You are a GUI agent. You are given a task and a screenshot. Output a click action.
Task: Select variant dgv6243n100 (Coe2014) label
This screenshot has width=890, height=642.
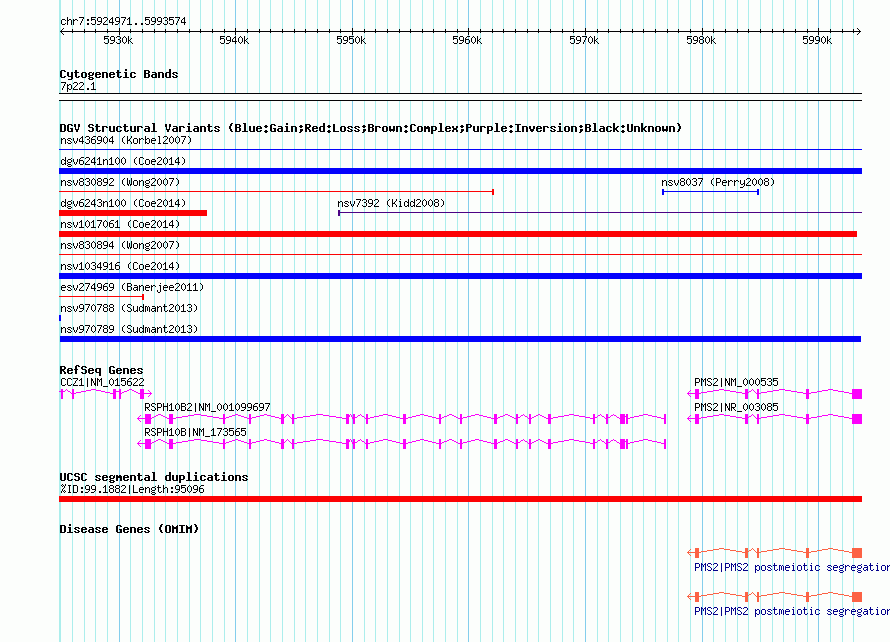click(x=123, y=203)
